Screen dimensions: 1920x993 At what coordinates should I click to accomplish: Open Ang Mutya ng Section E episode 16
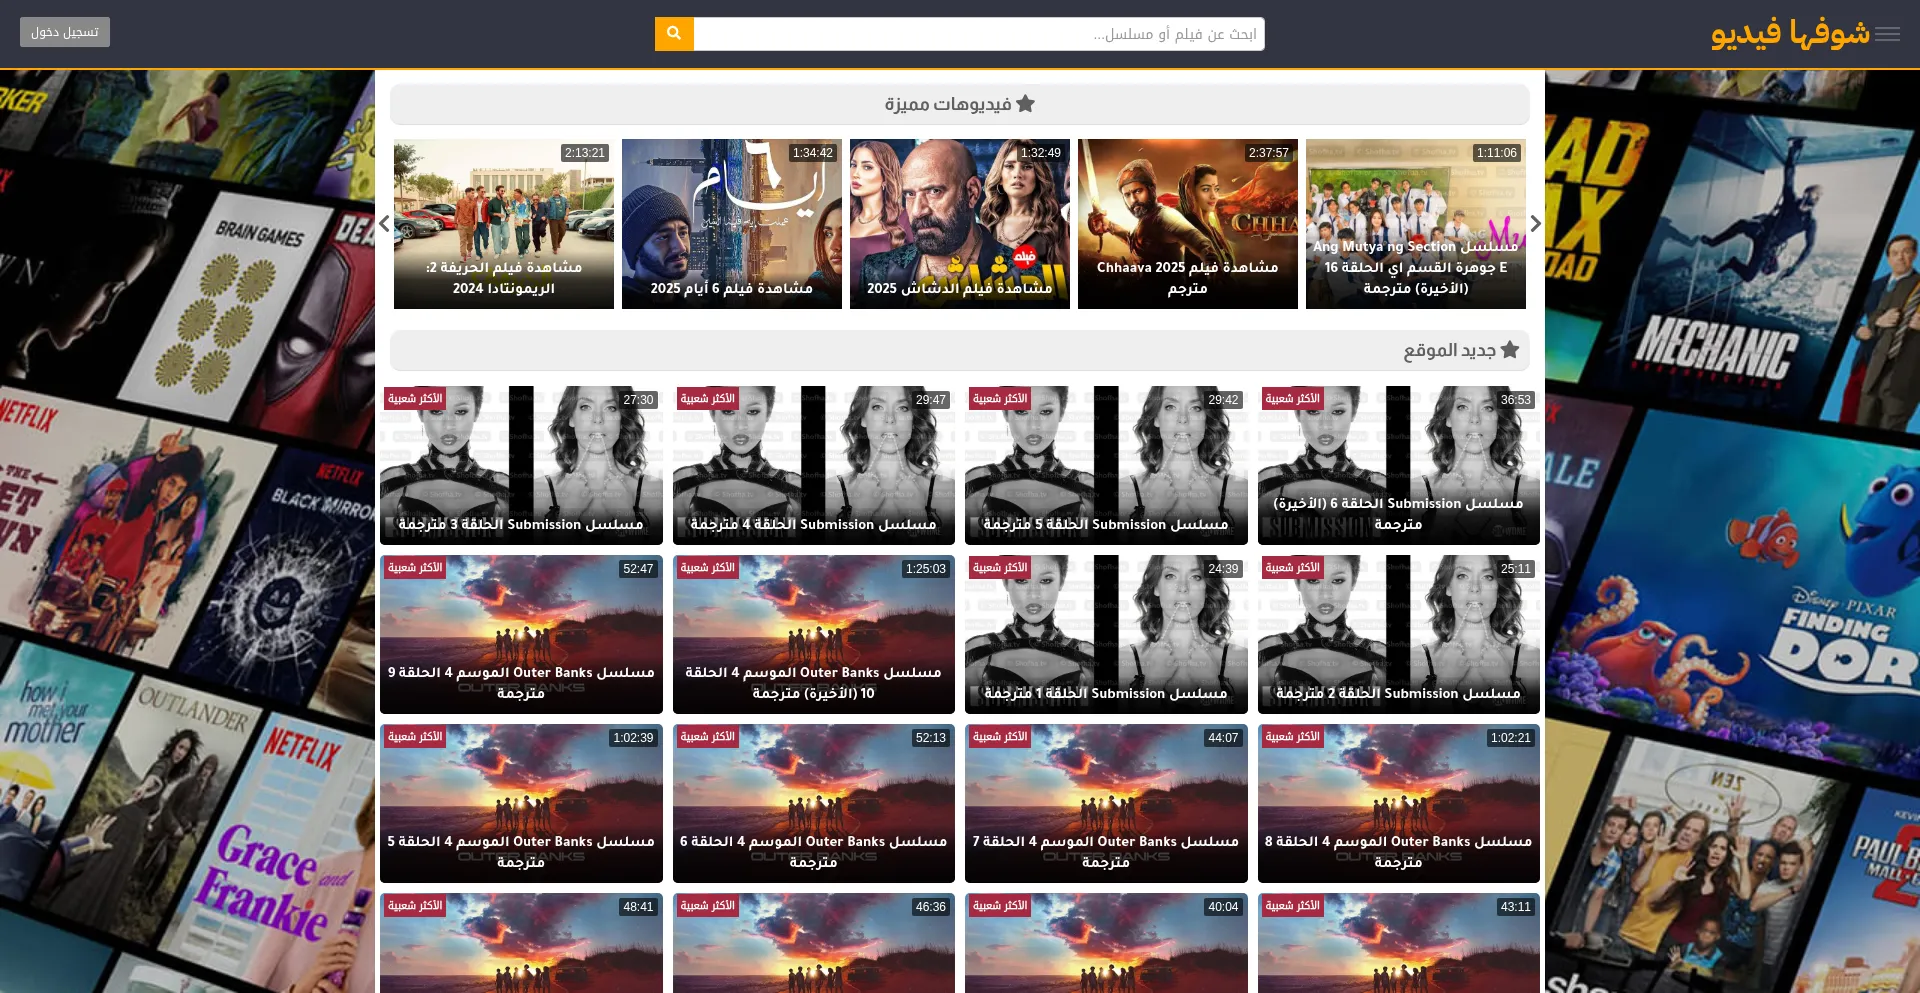[1415, 224]
